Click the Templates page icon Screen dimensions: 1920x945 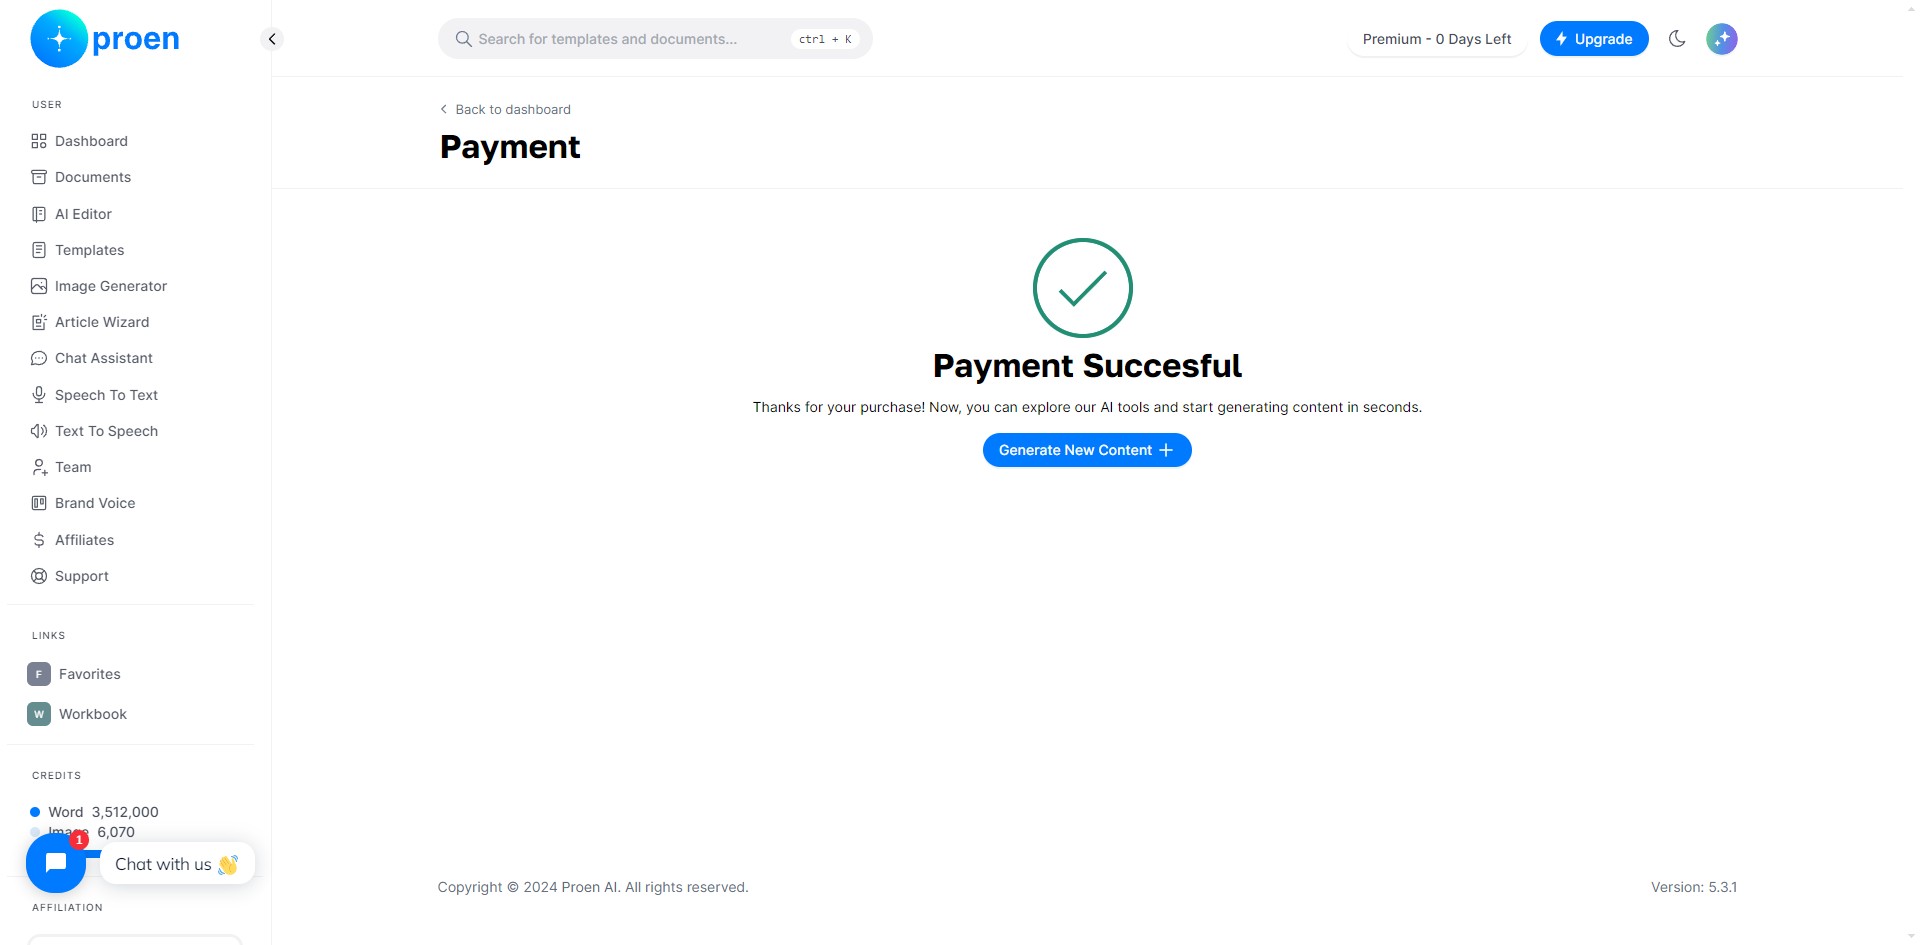[39, 250]
